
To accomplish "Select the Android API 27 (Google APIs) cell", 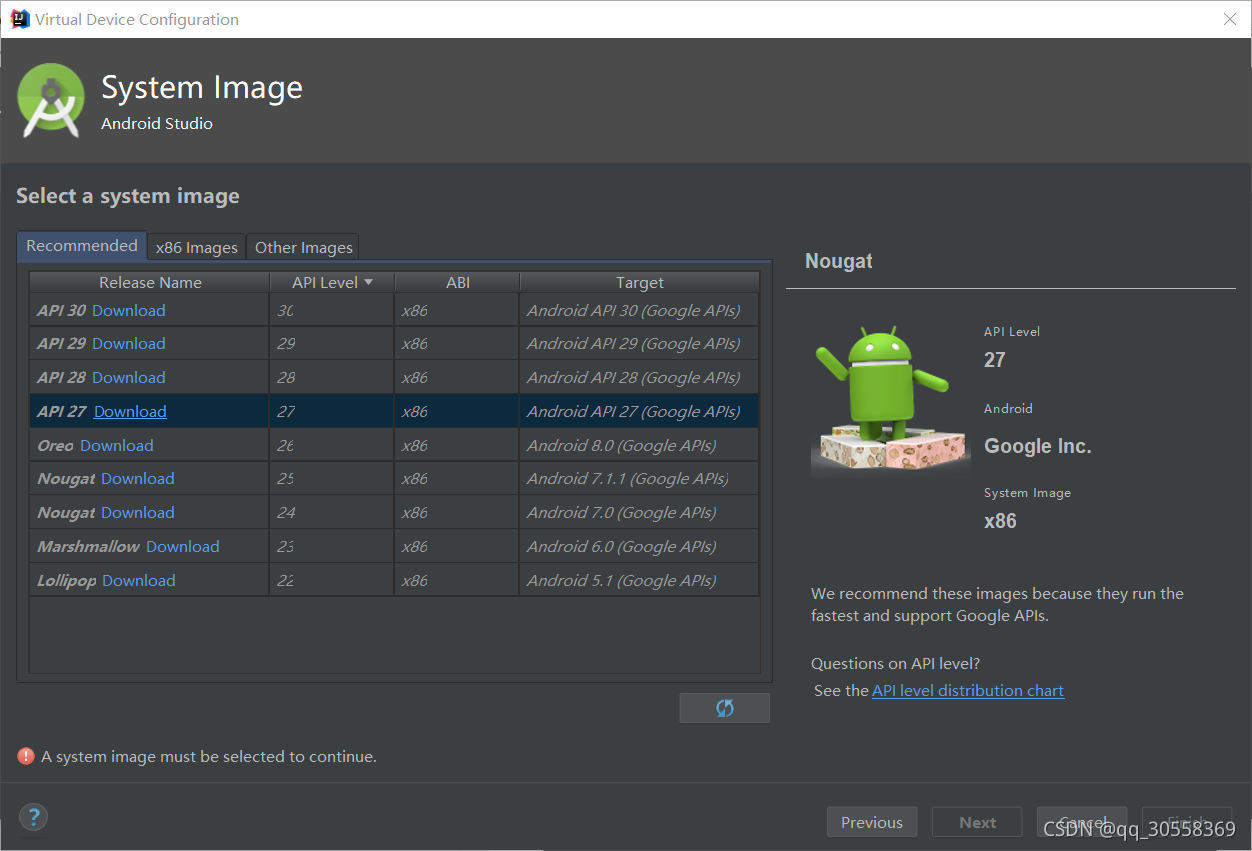I will pos(639,411).
